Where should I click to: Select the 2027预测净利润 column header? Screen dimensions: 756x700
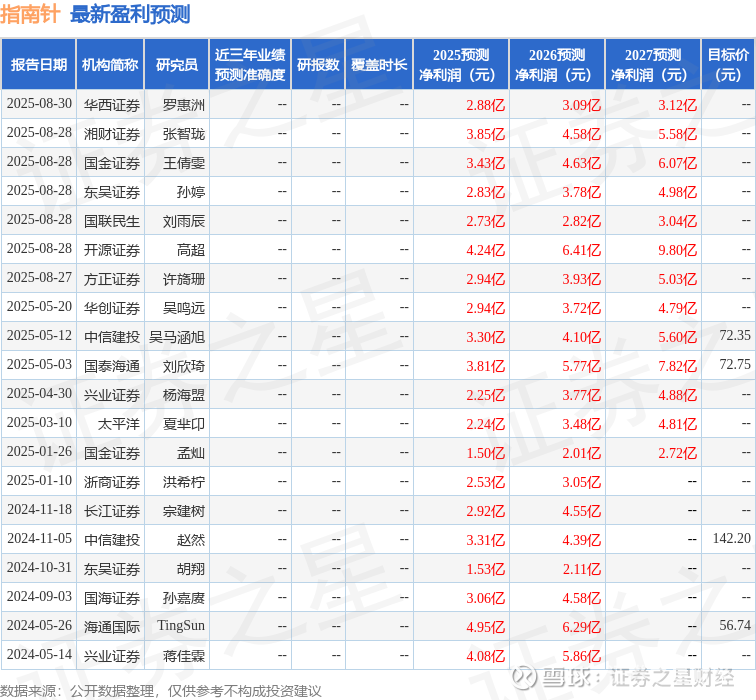click(653, 65)
